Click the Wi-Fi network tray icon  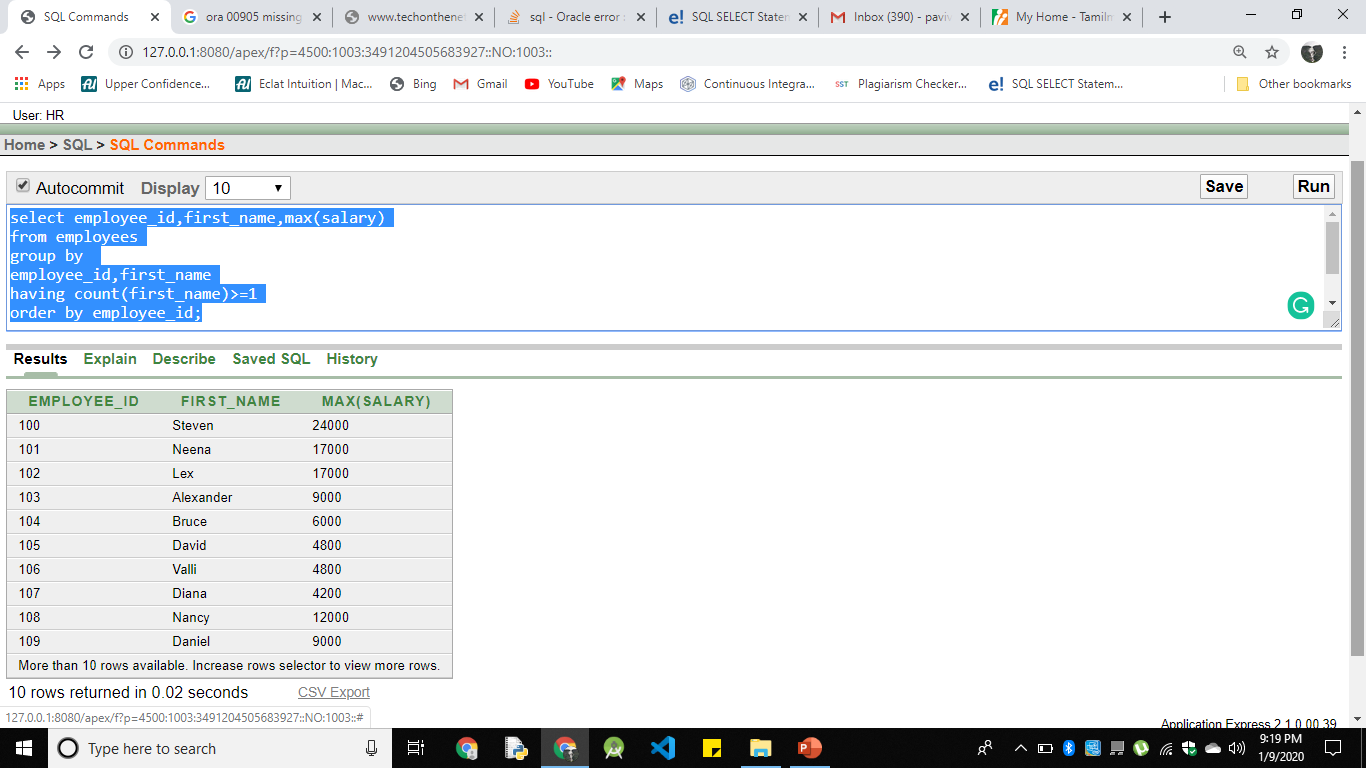1165,748
